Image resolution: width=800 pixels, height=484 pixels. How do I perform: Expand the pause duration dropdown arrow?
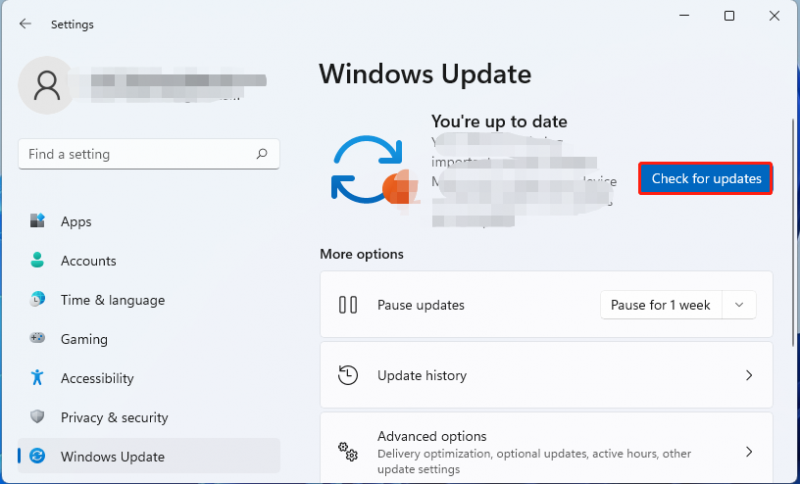click(x=739, y=305)
